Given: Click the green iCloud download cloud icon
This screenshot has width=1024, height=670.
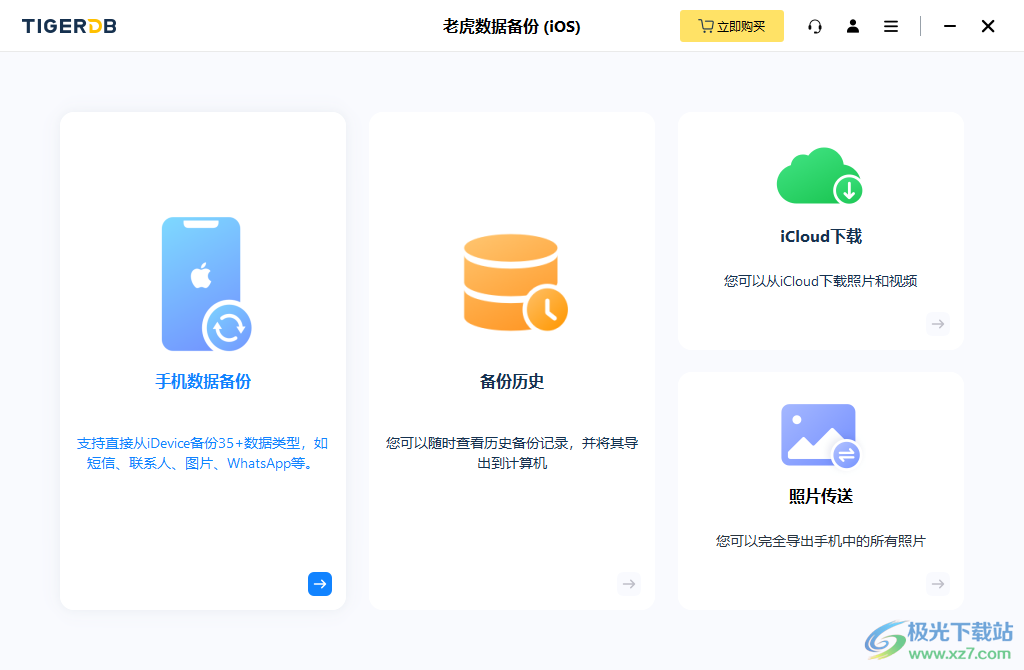Looking at the screenshot, I should pos(819,175).
